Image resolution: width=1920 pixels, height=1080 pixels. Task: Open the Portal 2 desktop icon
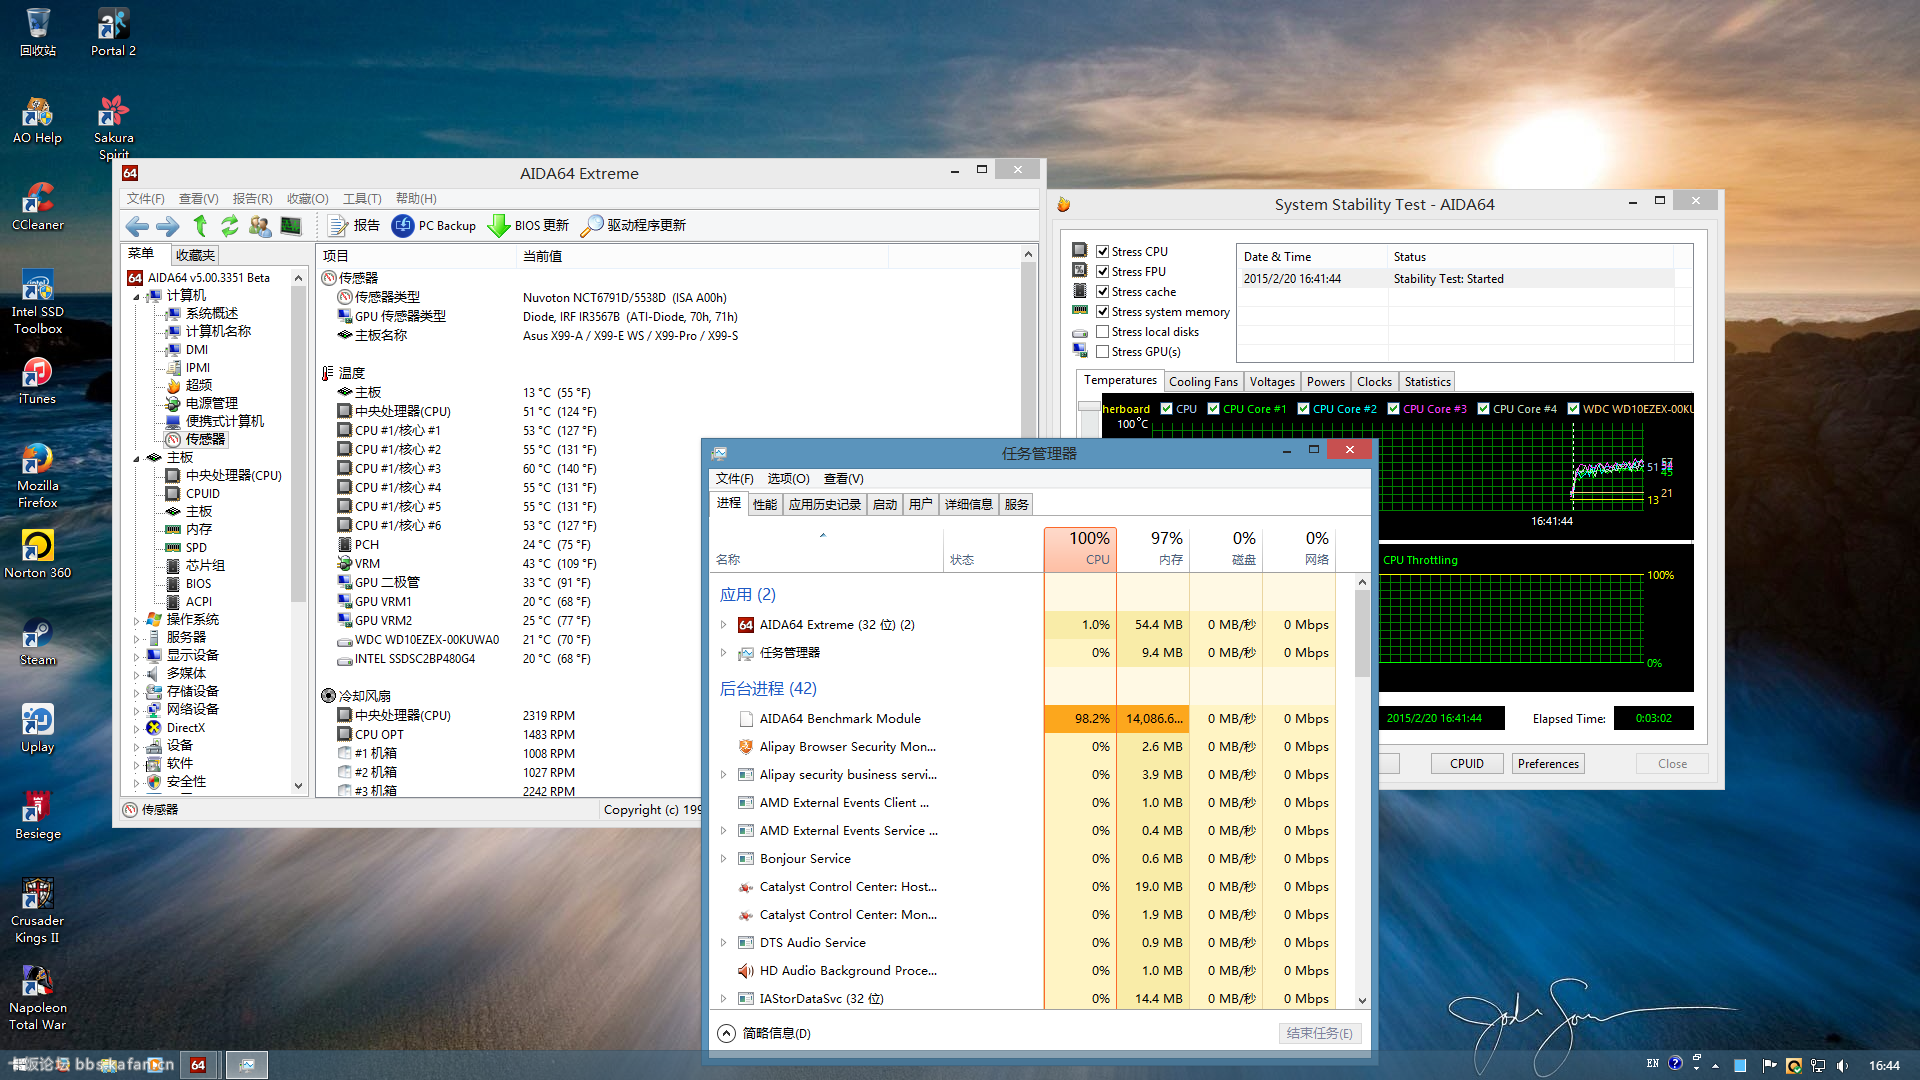pos(113,32)
